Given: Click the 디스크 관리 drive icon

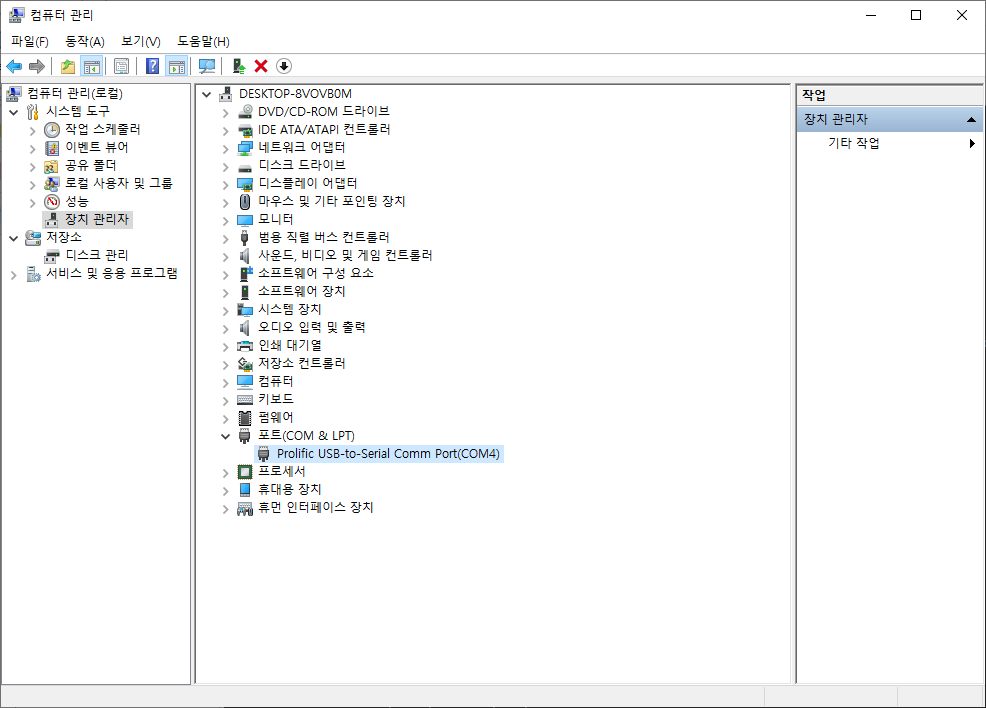Looking at the screenshot, I should click(x=52, y=256).
